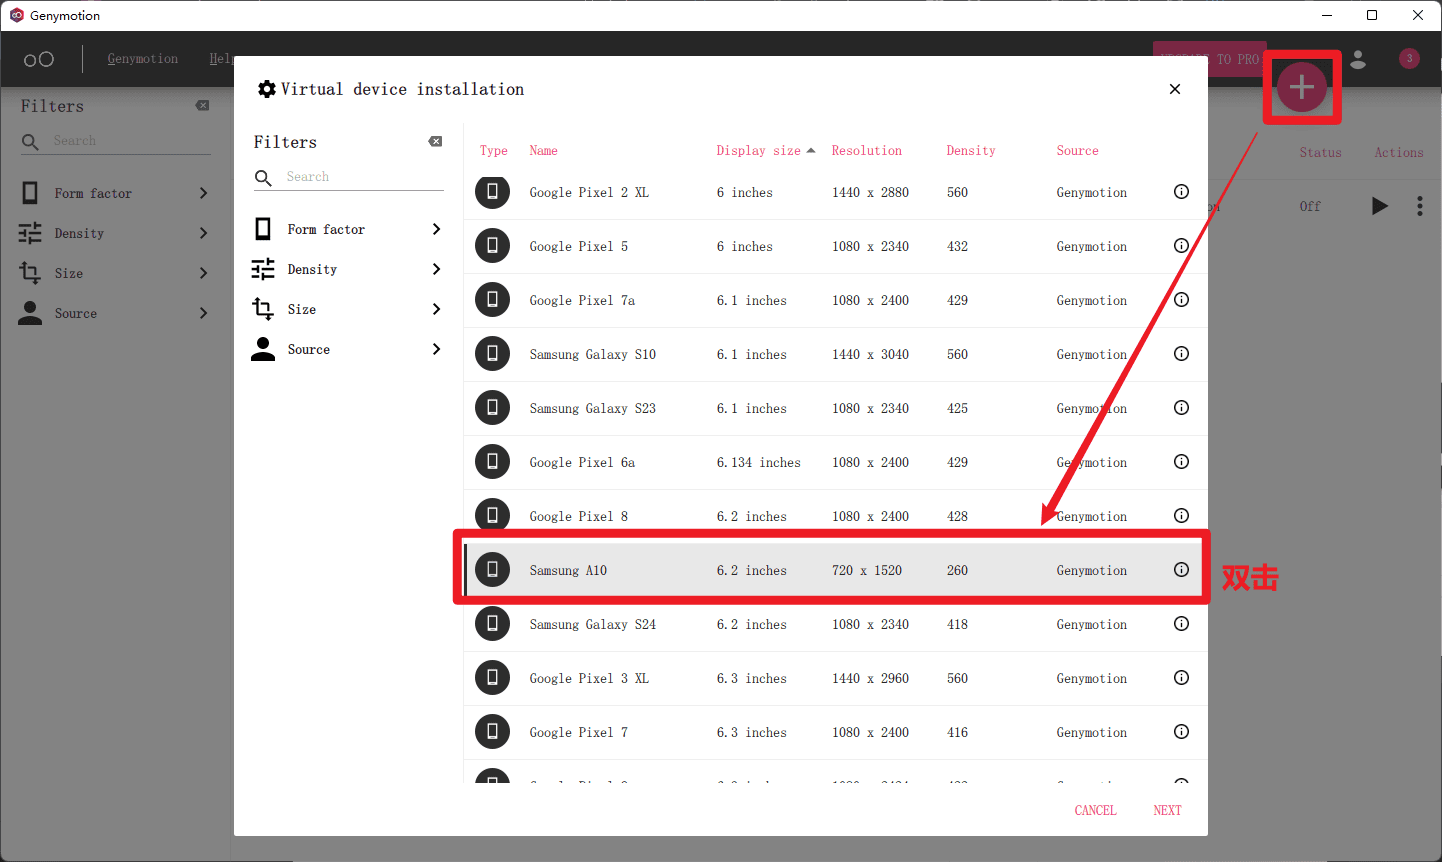The width and height of the screenshot is (1442, 862).
Task: Open info for Google Pixel 2 XL
Action: click(1181, 192)
